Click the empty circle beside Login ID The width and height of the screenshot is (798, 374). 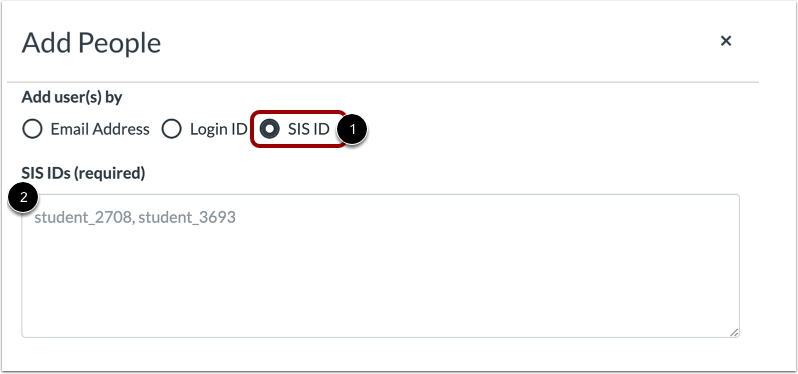172,129
